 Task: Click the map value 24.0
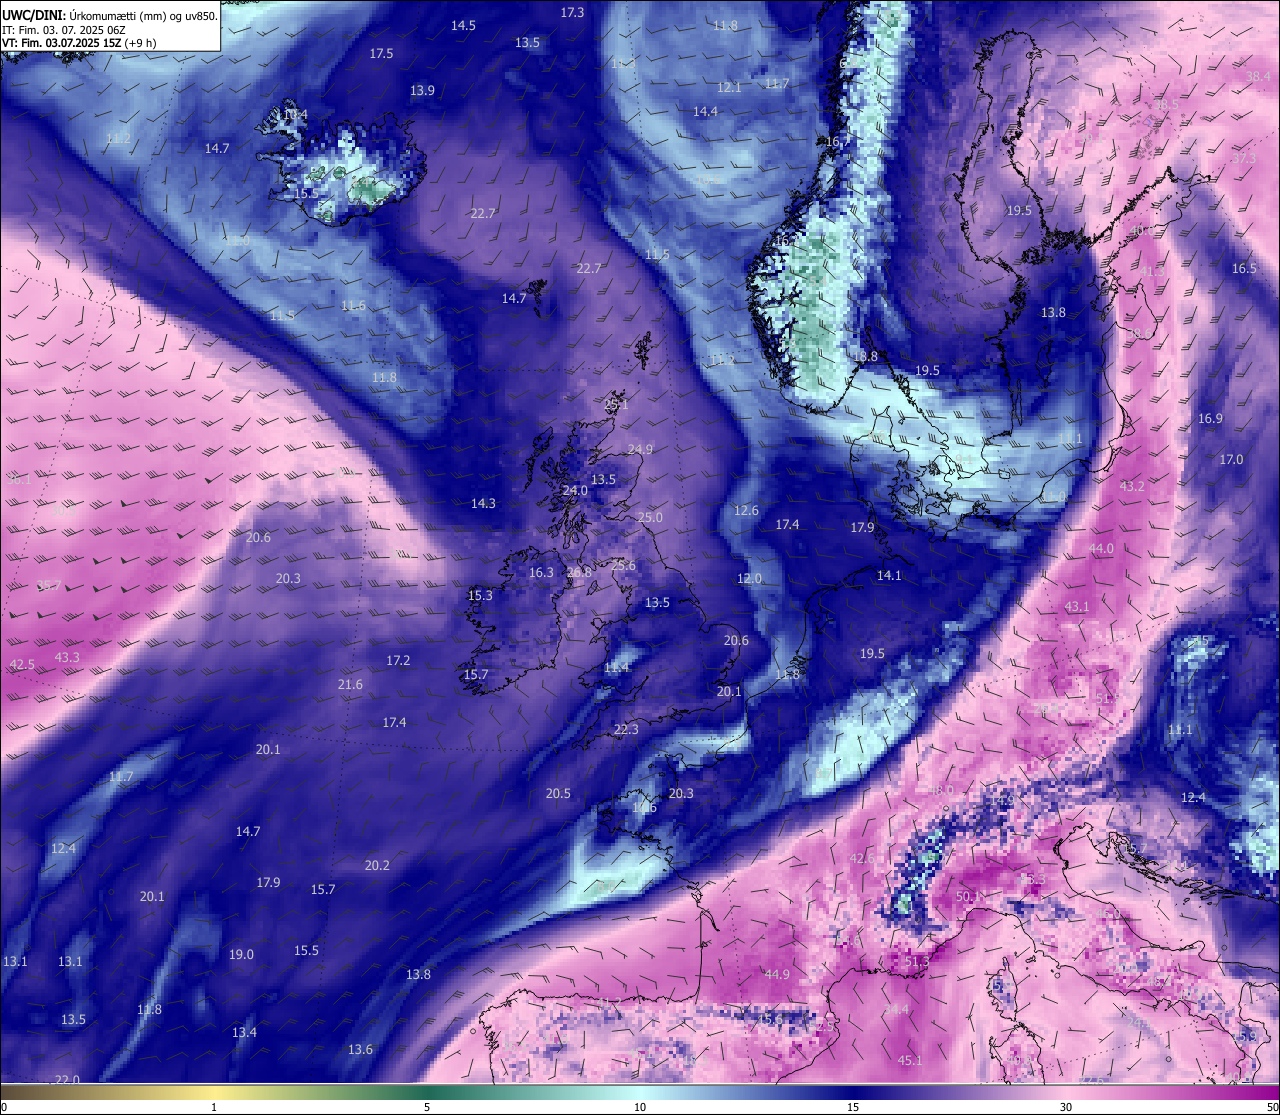pos(575,490)
